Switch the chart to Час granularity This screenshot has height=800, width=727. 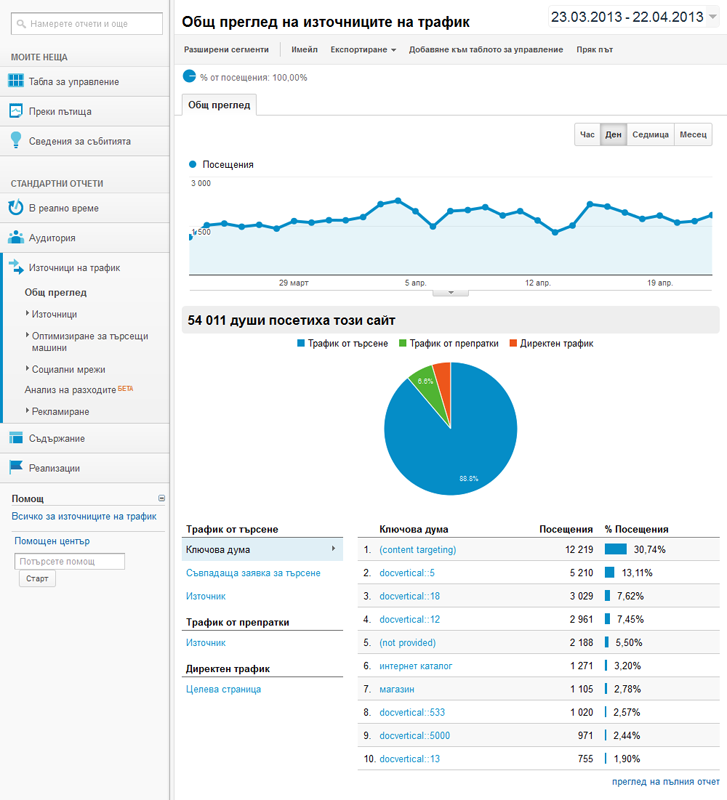point(587,135)
